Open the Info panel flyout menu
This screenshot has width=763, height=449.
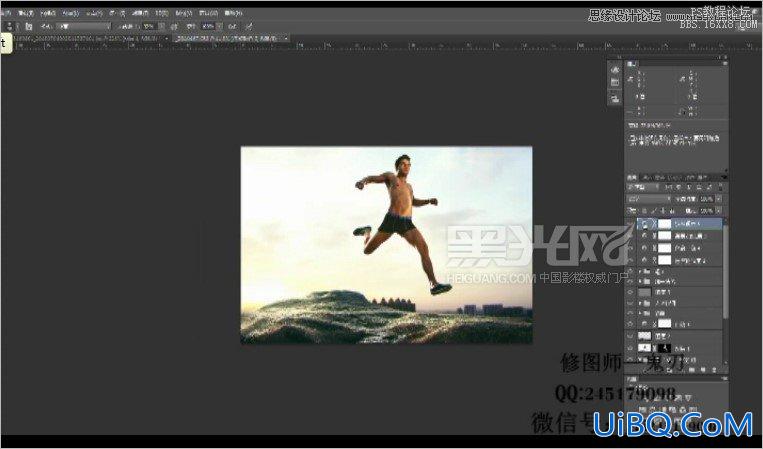[x=725, y=63]
